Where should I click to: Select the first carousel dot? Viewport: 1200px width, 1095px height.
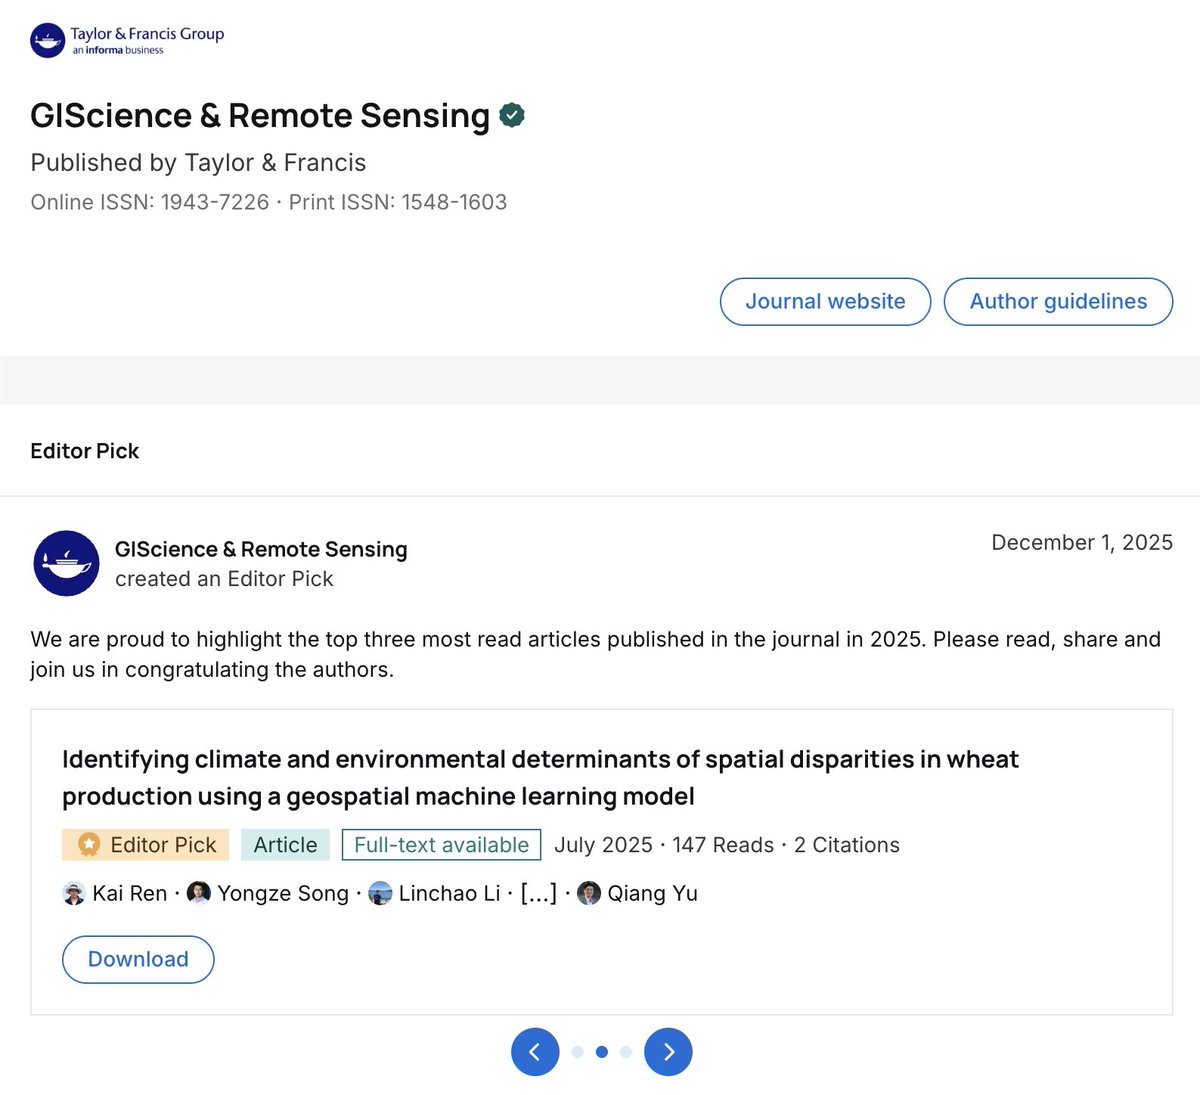click(578, 1052)
